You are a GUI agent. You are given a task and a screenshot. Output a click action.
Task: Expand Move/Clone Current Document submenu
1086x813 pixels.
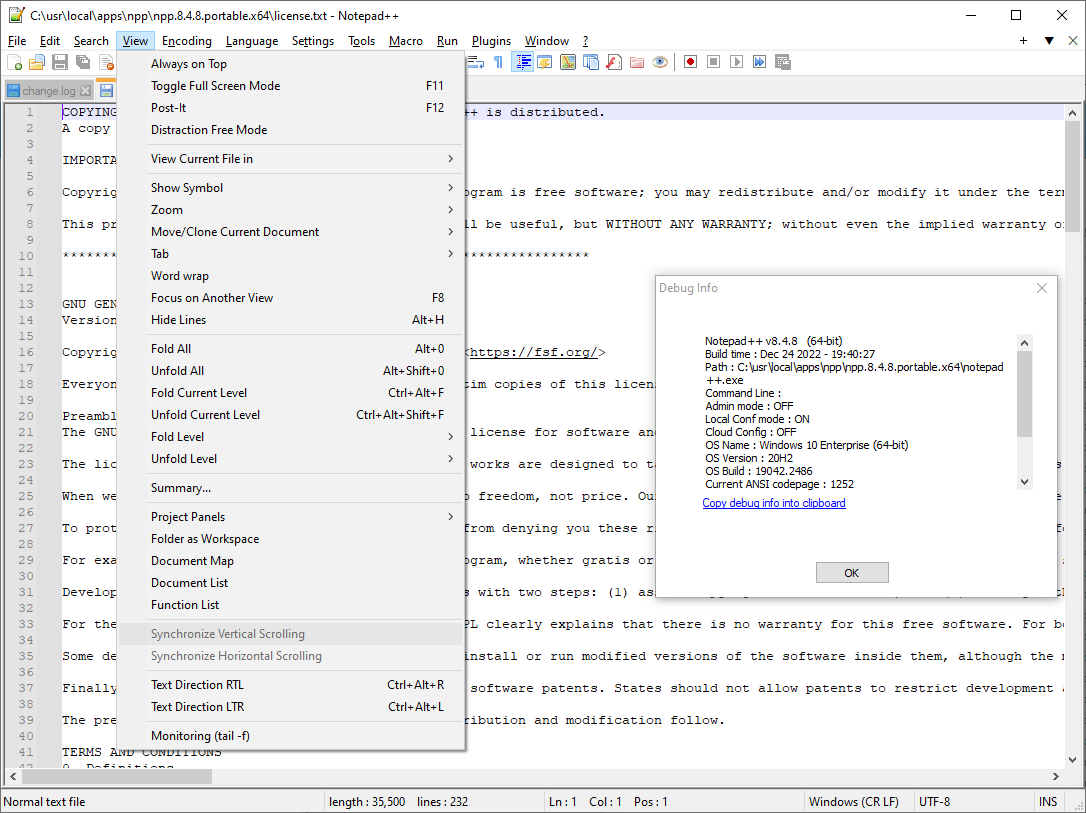[291, 232]
